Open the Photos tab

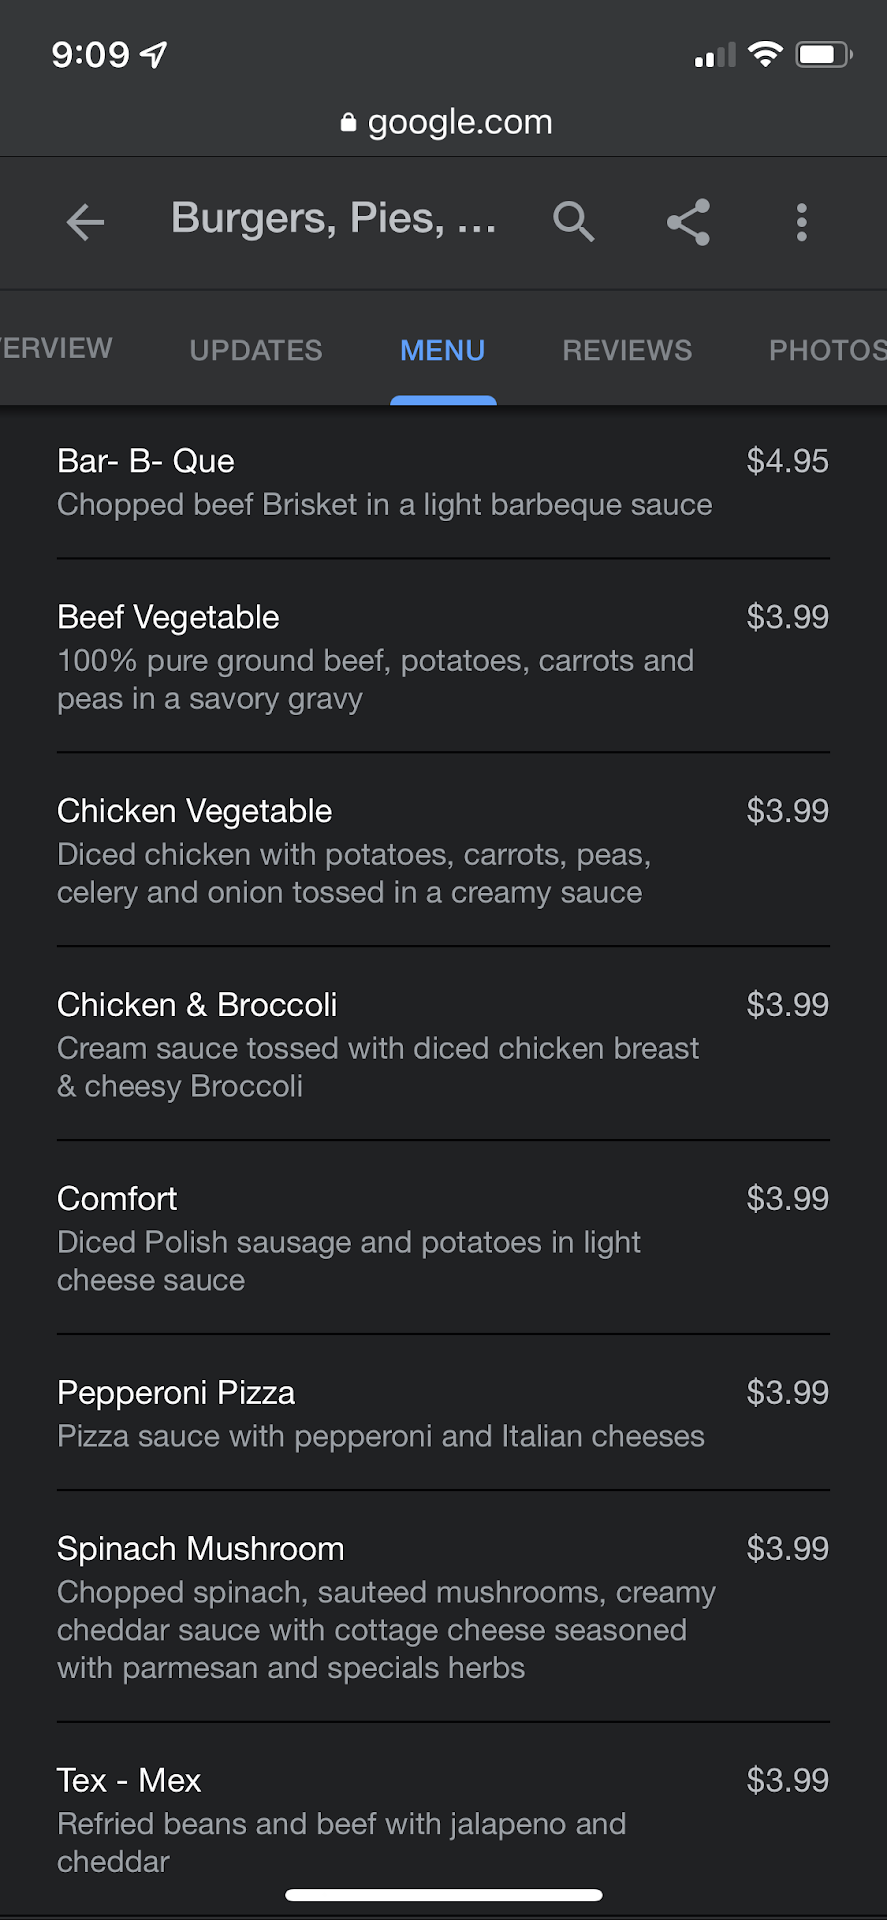pyautogui.click(x=826, y=350)
